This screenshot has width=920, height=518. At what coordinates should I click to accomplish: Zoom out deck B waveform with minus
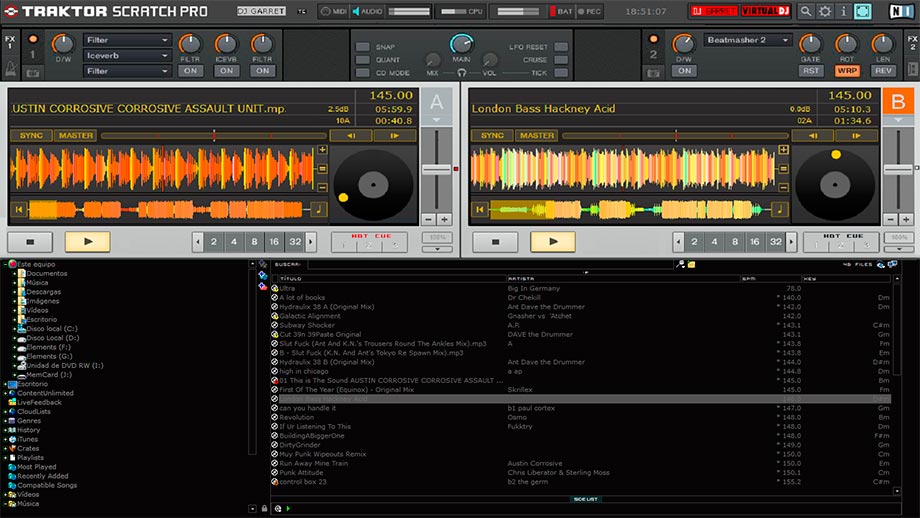[783, 188]
